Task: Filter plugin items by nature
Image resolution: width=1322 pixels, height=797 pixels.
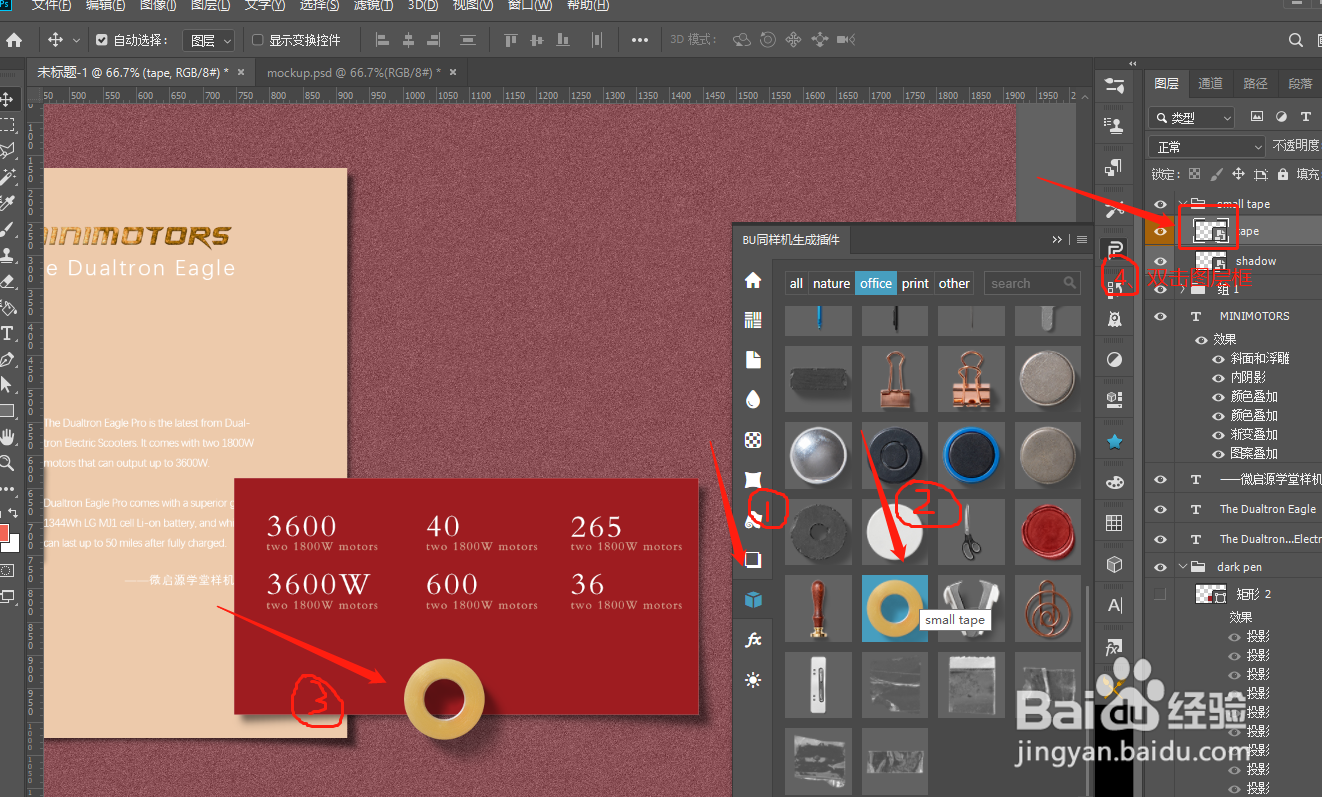Action: coord(831,283)
